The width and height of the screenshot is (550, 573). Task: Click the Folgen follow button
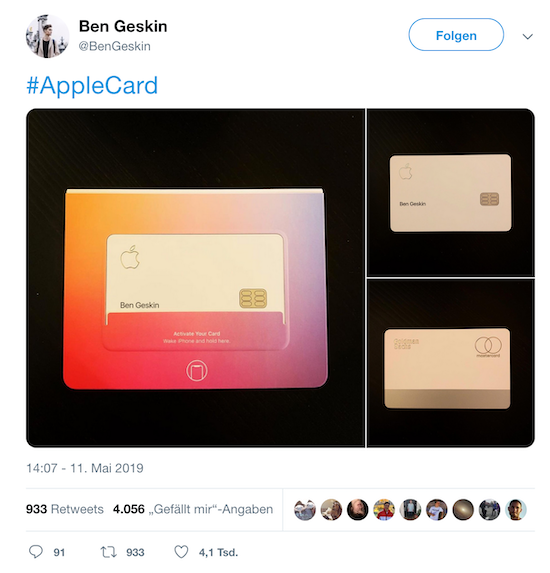point(456,35)
